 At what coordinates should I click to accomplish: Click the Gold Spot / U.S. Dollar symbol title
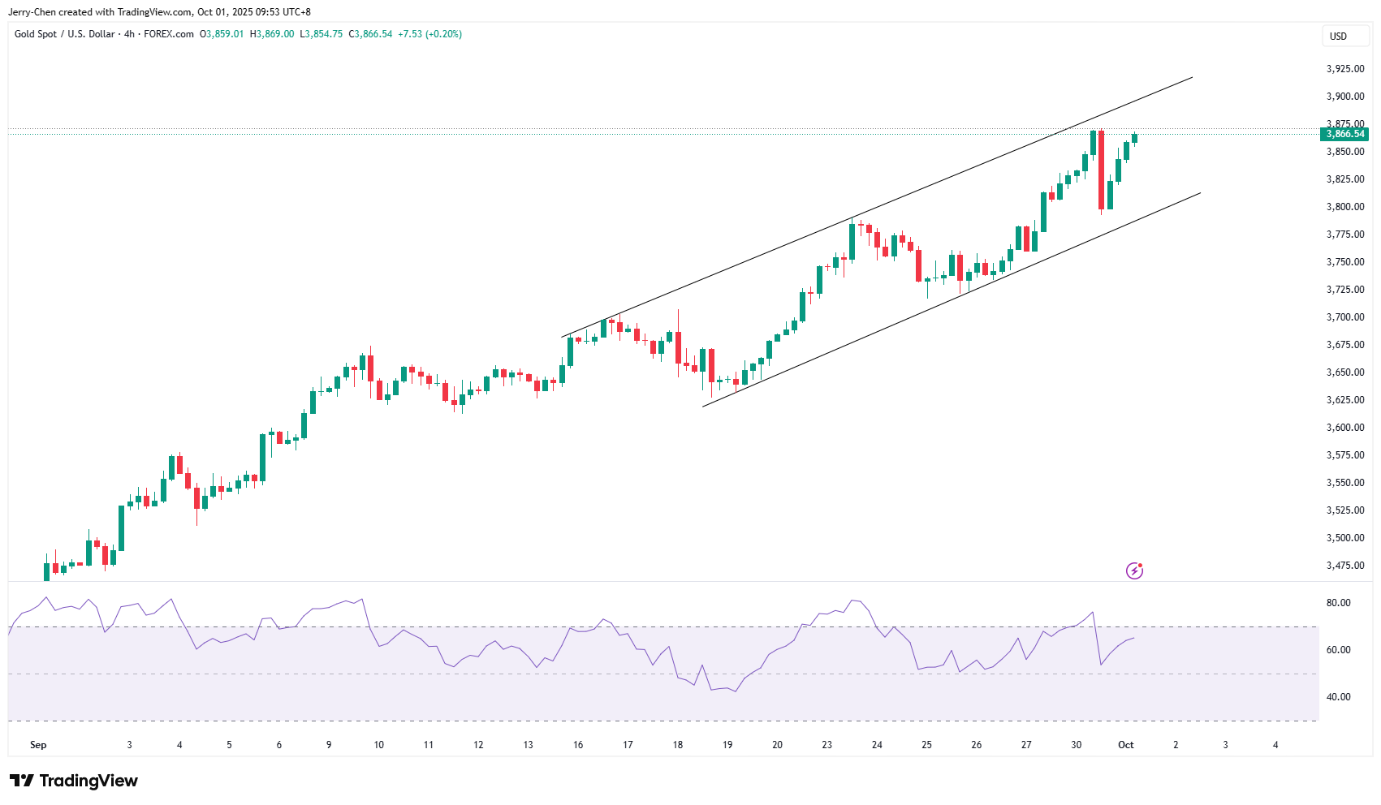click(x=68, y=34)
